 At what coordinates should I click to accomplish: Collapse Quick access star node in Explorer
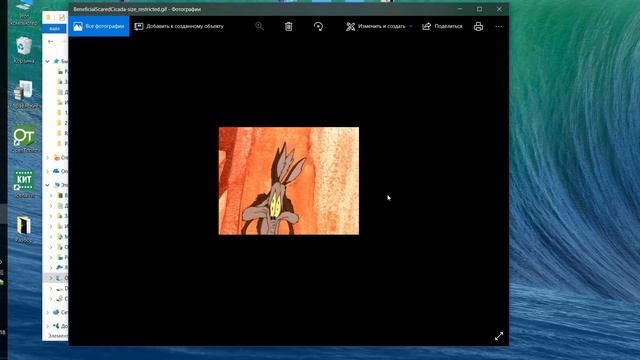click(x=47, y=61)
